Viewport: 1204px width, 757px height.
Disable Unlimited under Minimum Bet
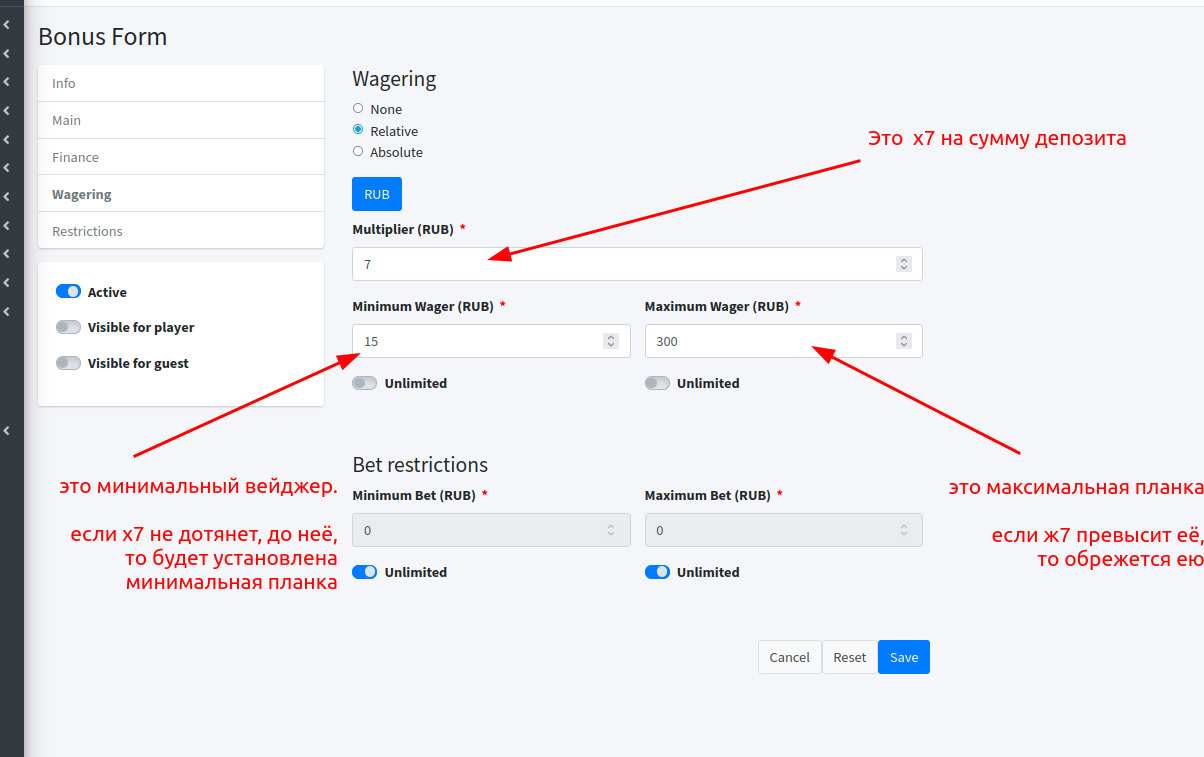(365, 572)
